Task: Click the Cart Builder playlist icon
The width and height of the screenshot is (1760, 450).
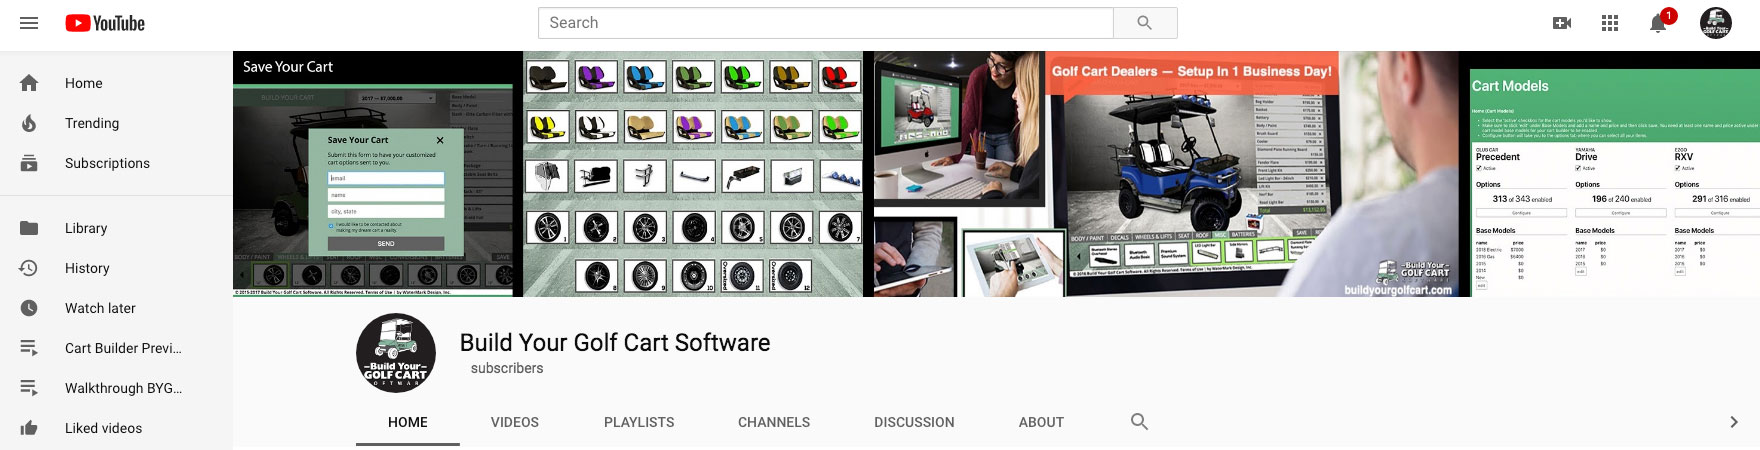Action: (29, 348)
